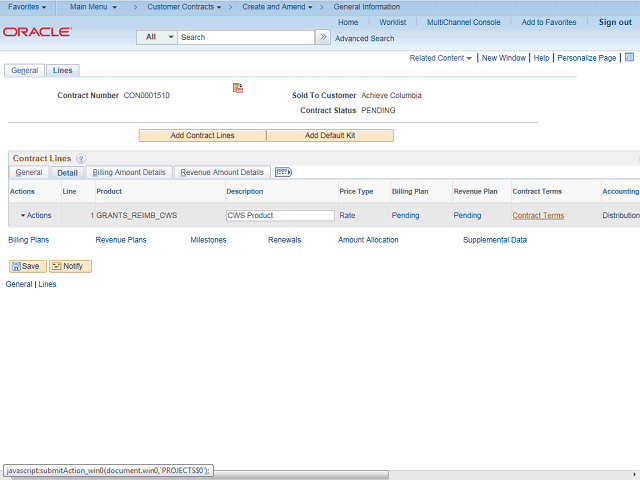Click bottom Lines page link
Viewport: 640px width, 480px height.
coord(47,284)
